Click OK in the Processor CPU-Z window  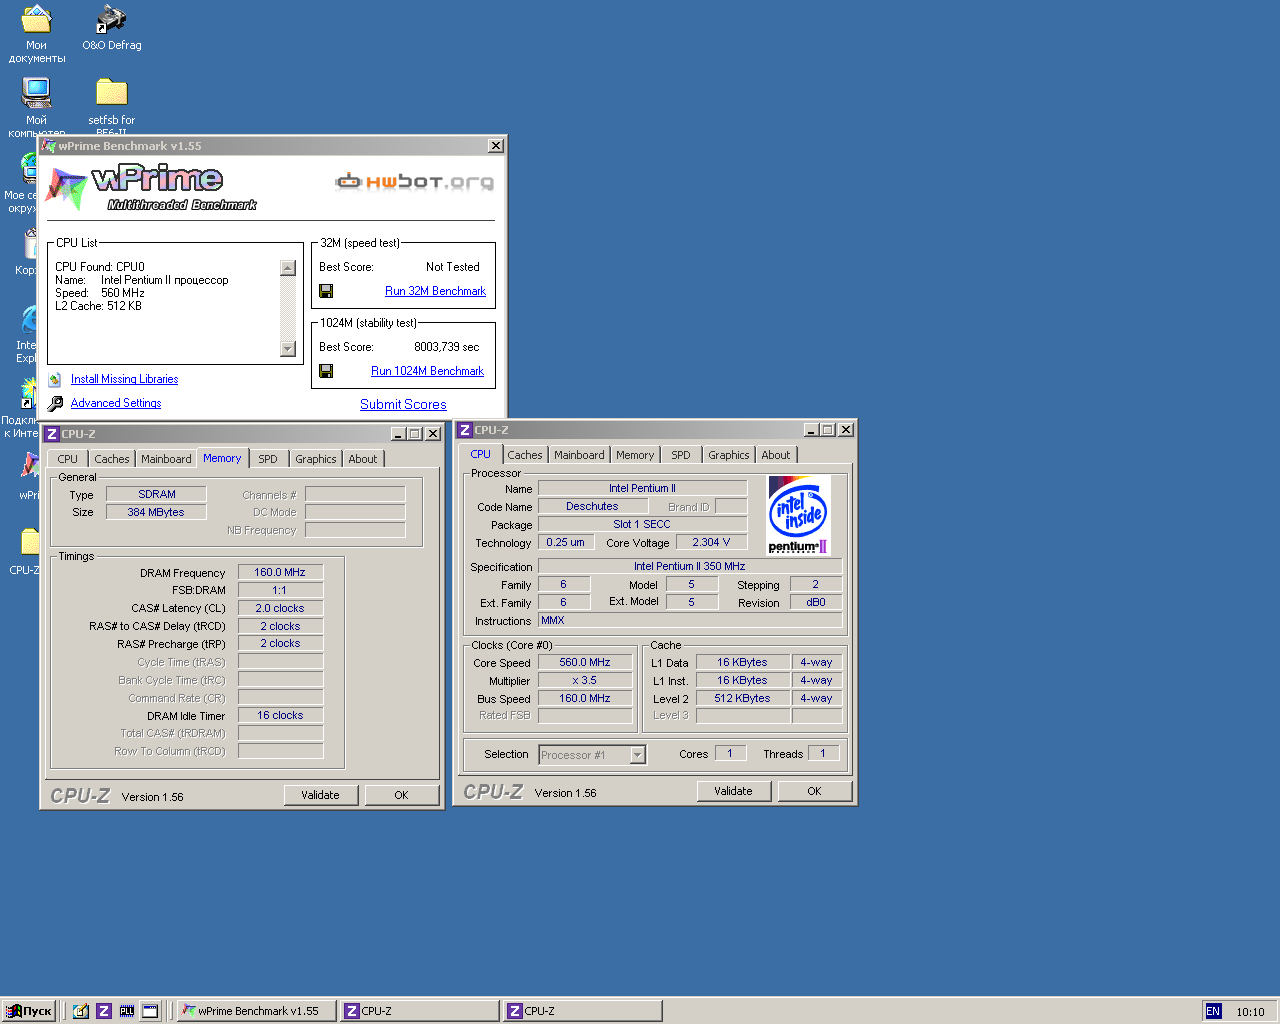click(x=814, y=791)
